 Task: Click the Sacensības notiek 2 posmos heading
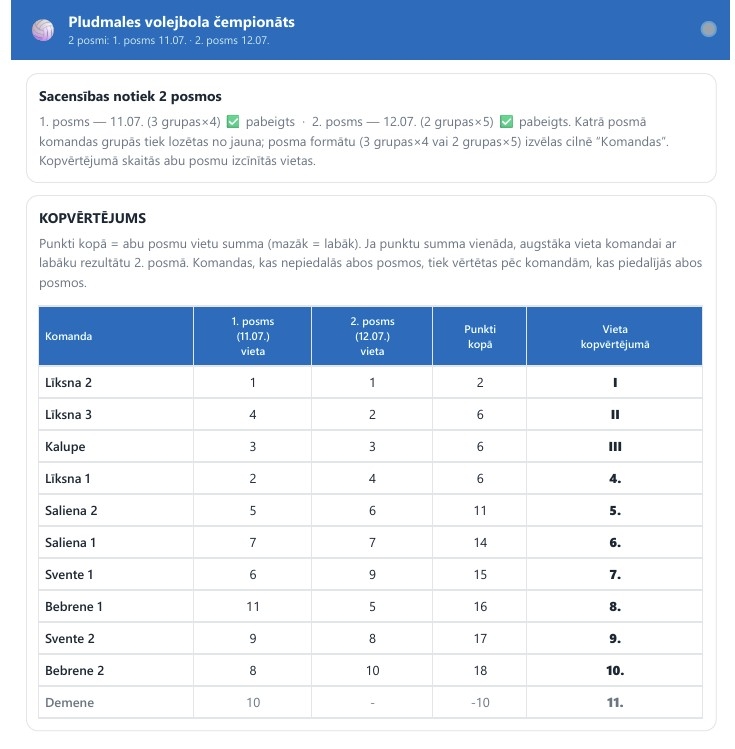pos(130,96)
